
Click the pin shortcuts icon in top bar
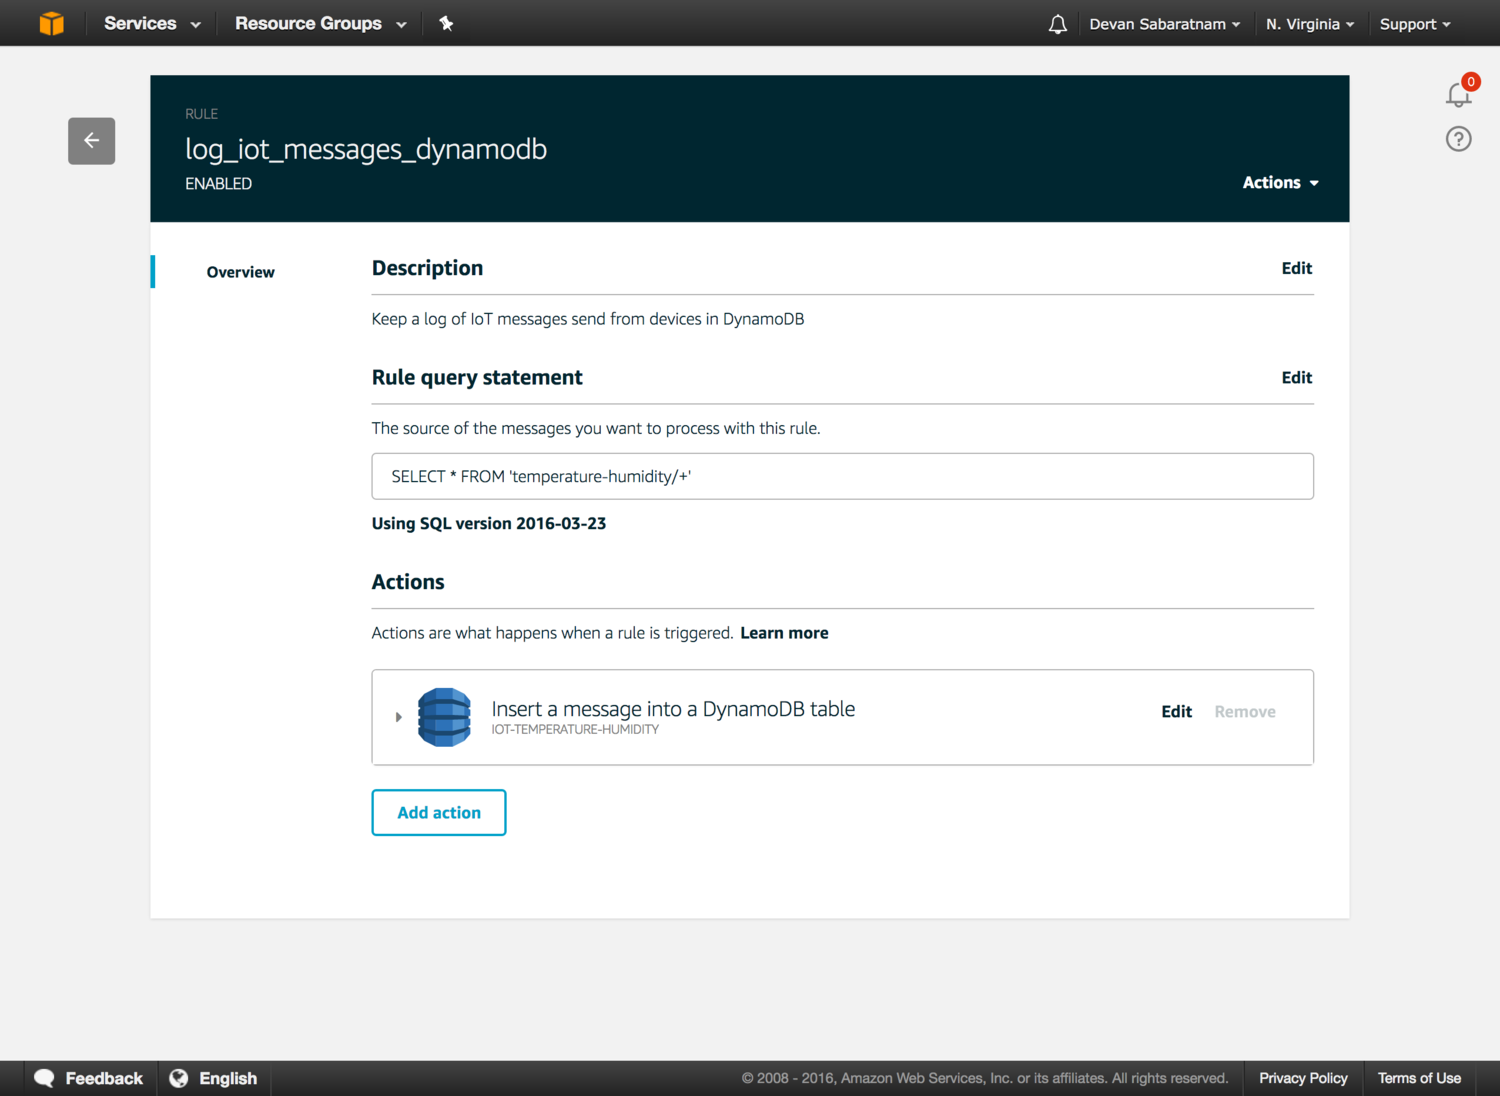446,23
